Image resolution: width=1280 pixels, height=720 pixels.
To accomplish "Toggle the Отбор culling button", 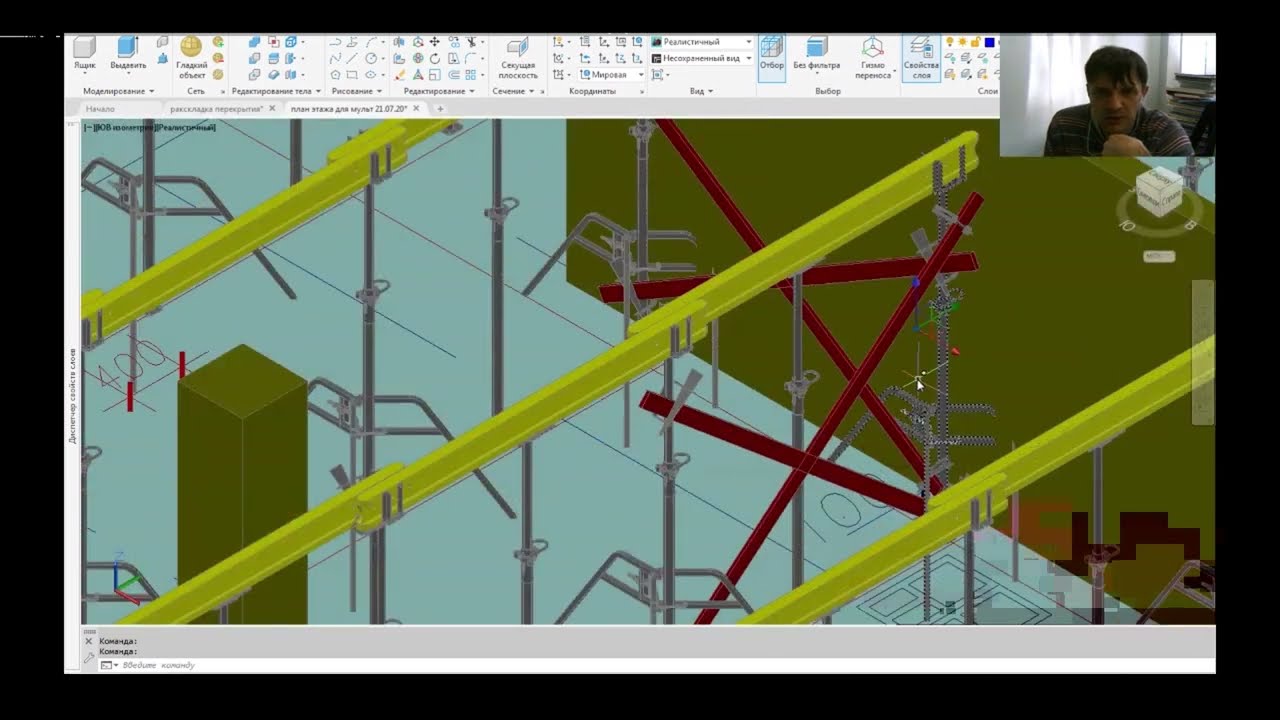I will click(x=771, y=56).
